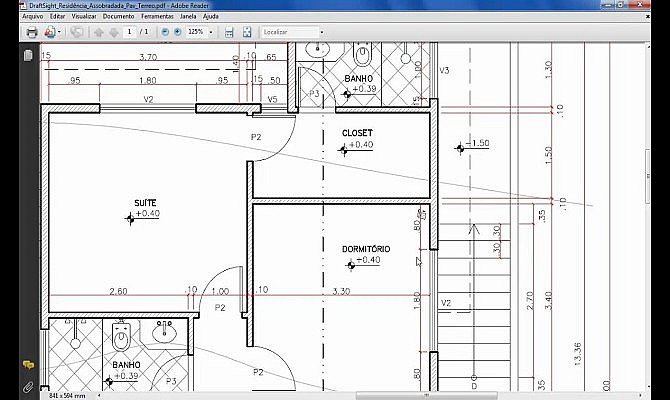670x400 pixels.
Task: Click the page number field
Action: coord(129,32)
